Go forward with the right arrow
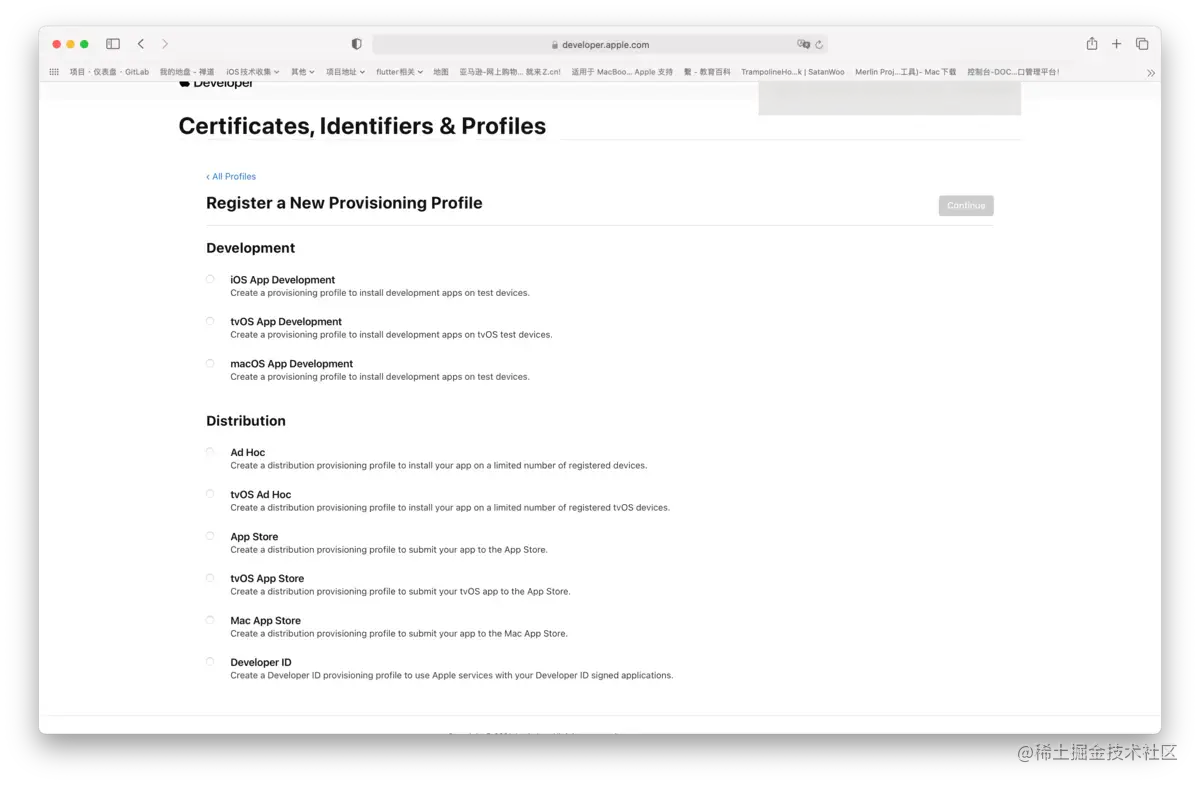 [165, 44]
